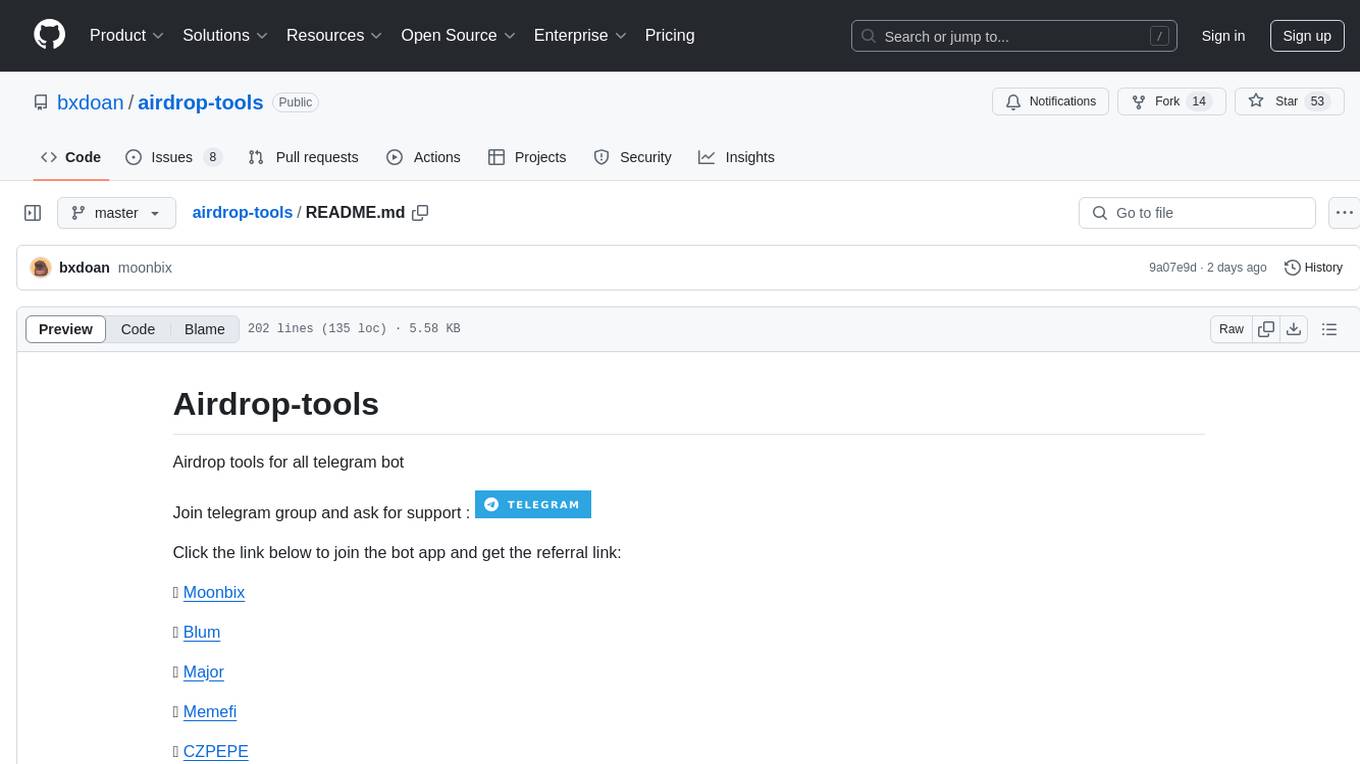The height and width of the screenshot is (764, 1360).
Task: Expand the Solutions menu
Action: (225, 35)
